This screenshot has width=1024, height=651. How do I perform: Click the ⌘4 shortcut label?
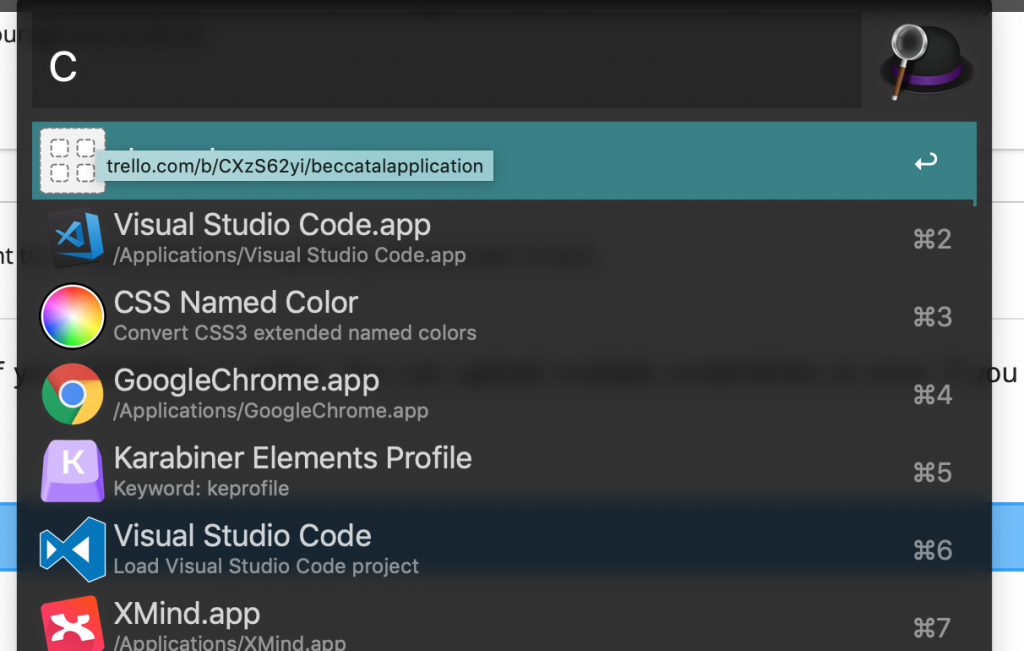pyautogui.click(x=932, y=395)
